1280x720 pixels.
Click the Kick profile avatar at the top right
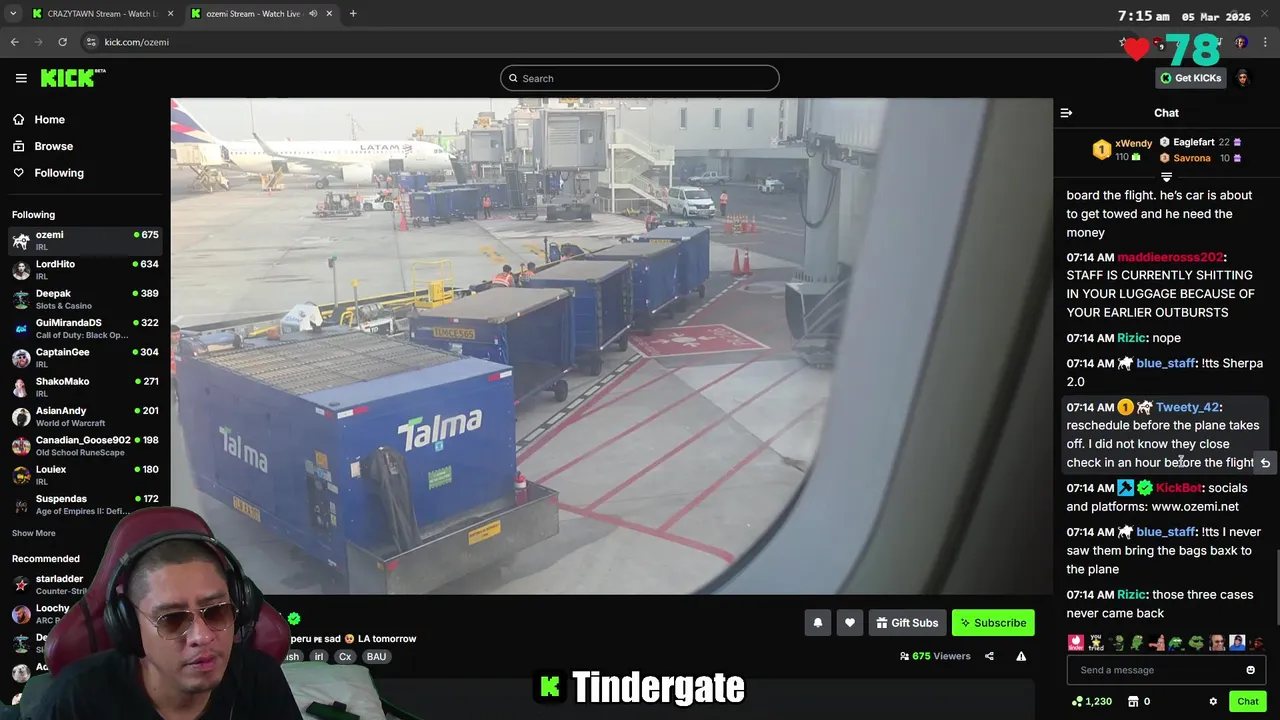[x=1243, y=78]
